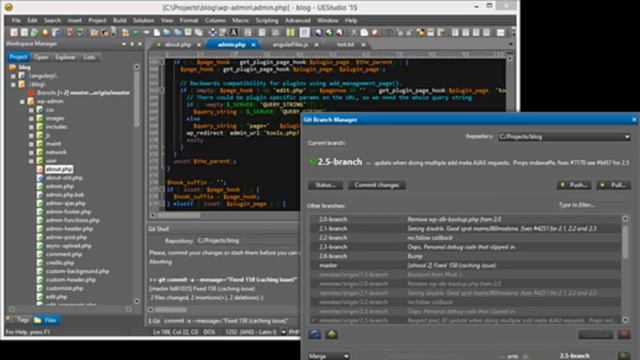Click the Push... button

click(x=574, y=185)
